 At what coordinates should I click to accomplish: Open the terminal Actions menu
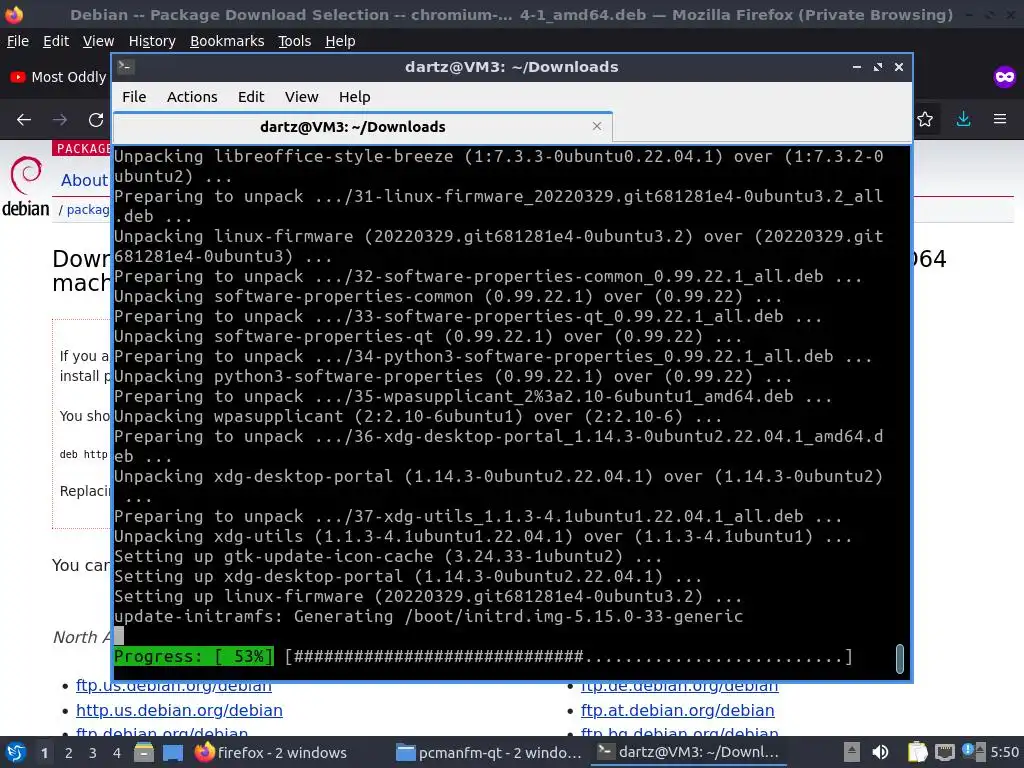pyautogui.click(x=192, y=97)
